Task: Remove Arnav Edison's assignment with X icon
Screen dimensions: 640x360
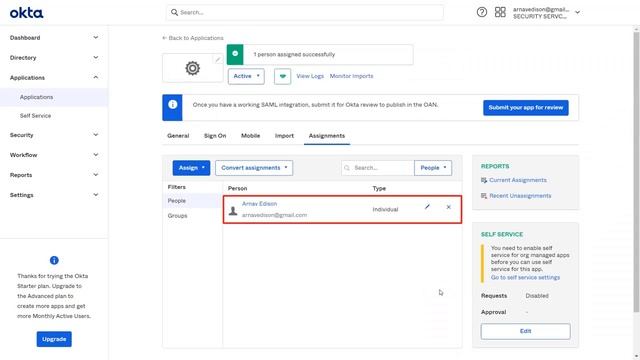Action: 449,207
